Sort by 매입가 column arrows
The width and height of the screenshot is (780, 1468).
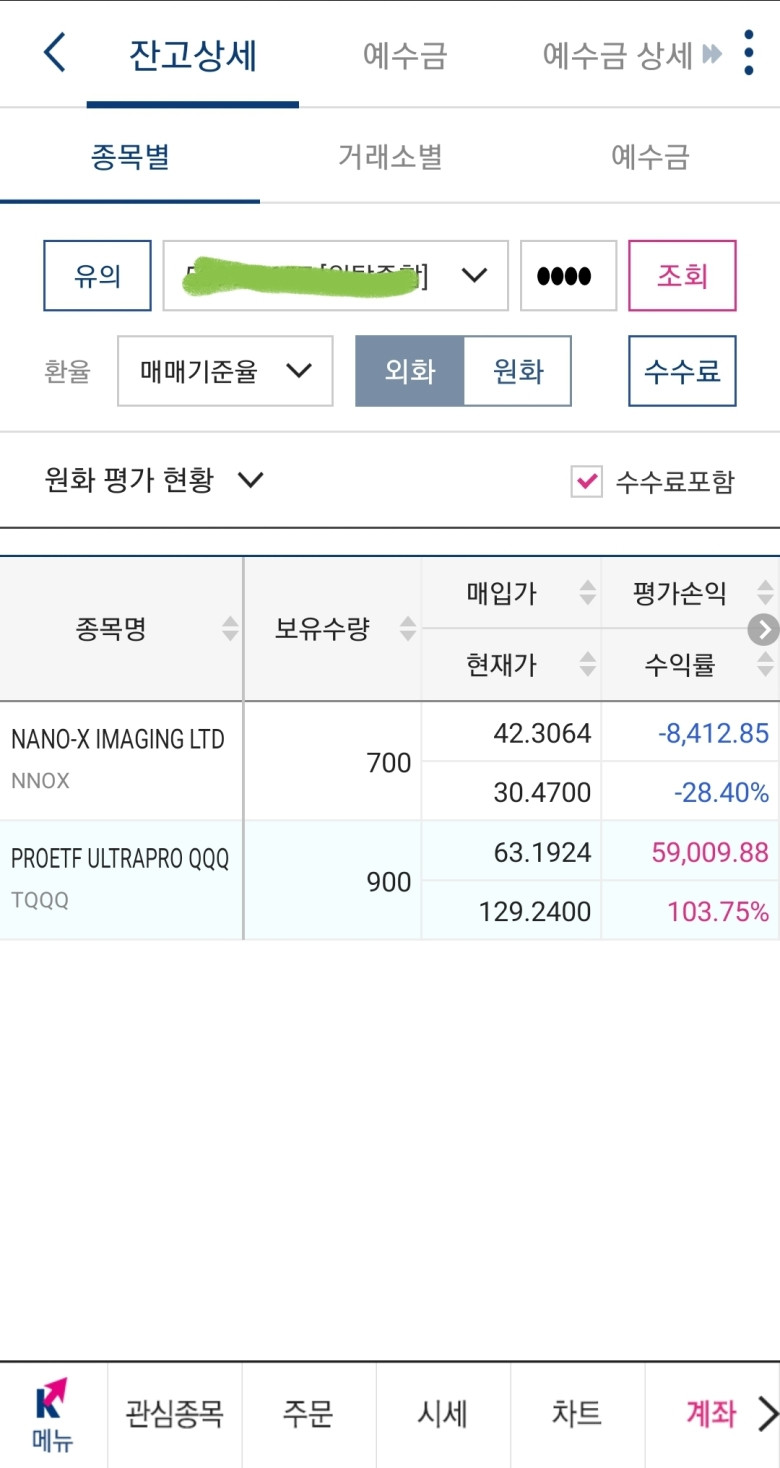click(x=588, y=593)
